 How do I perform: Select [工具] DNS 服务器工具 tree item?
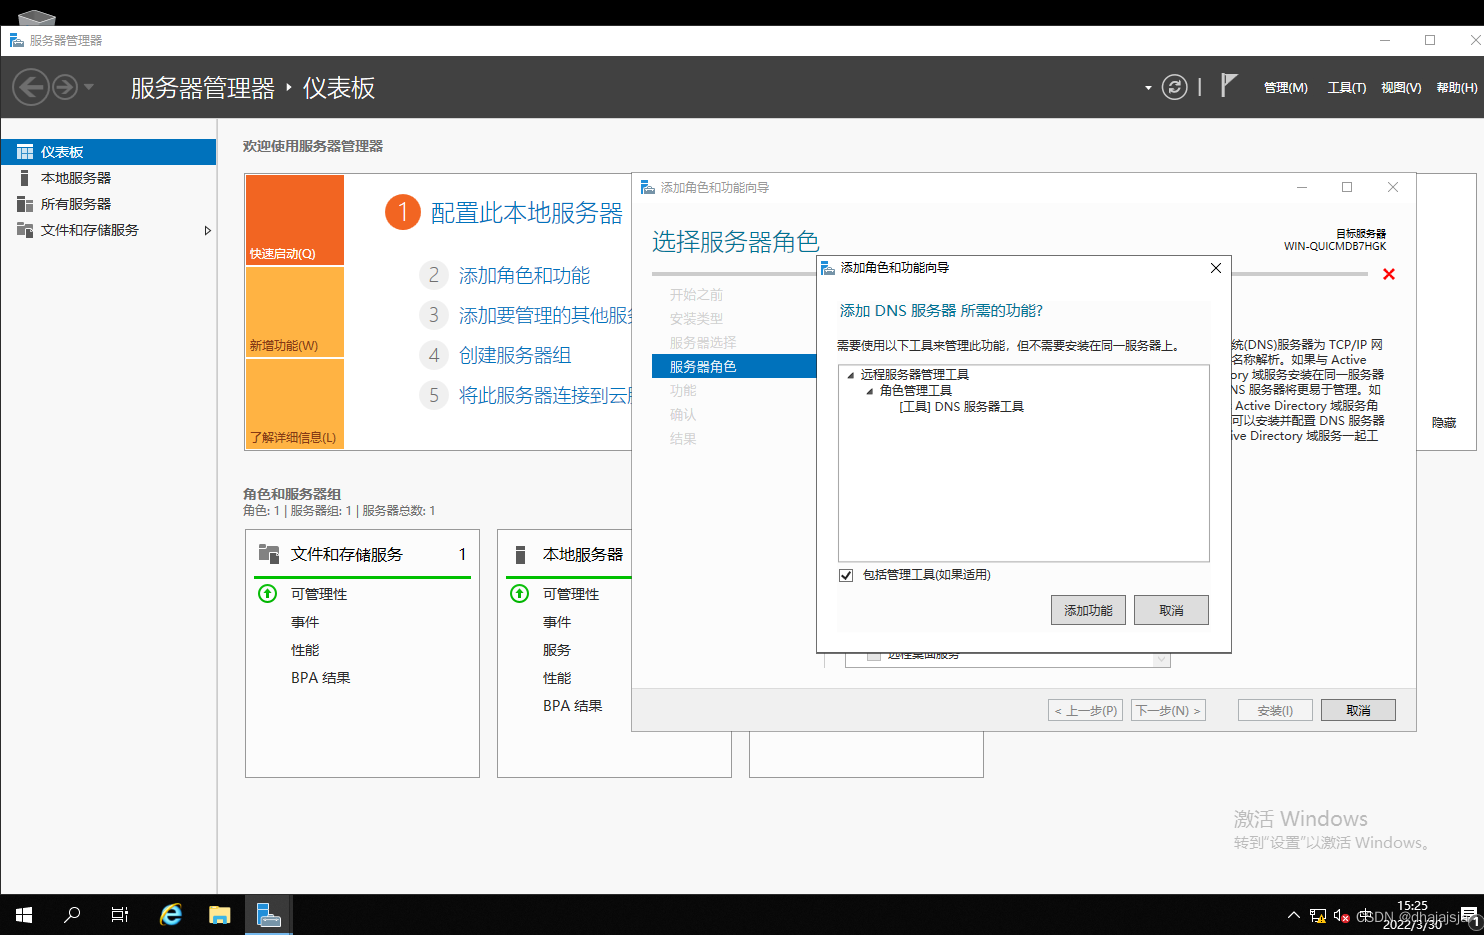click(961, 407)
